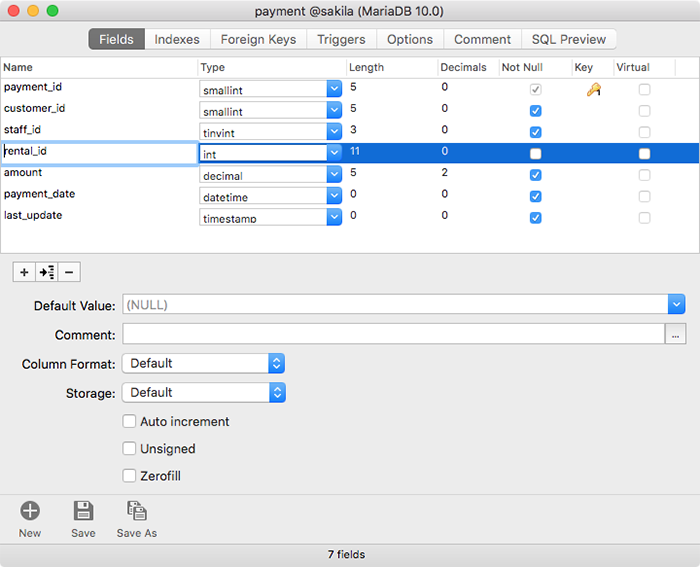
Task: Open type dropdown for amount
Action: pyautogui.click(x=334, y=175)
